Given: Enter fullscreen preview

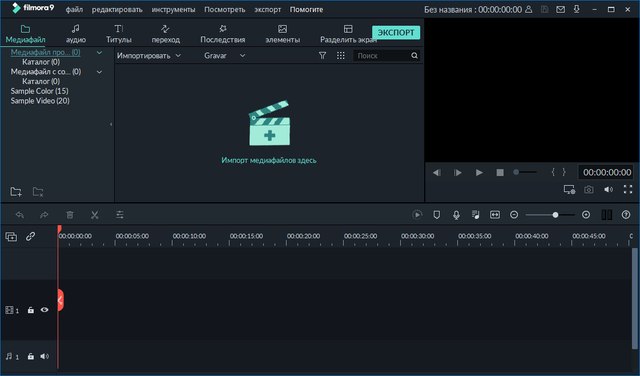Looking at the screenshot, I should point(628,189).
